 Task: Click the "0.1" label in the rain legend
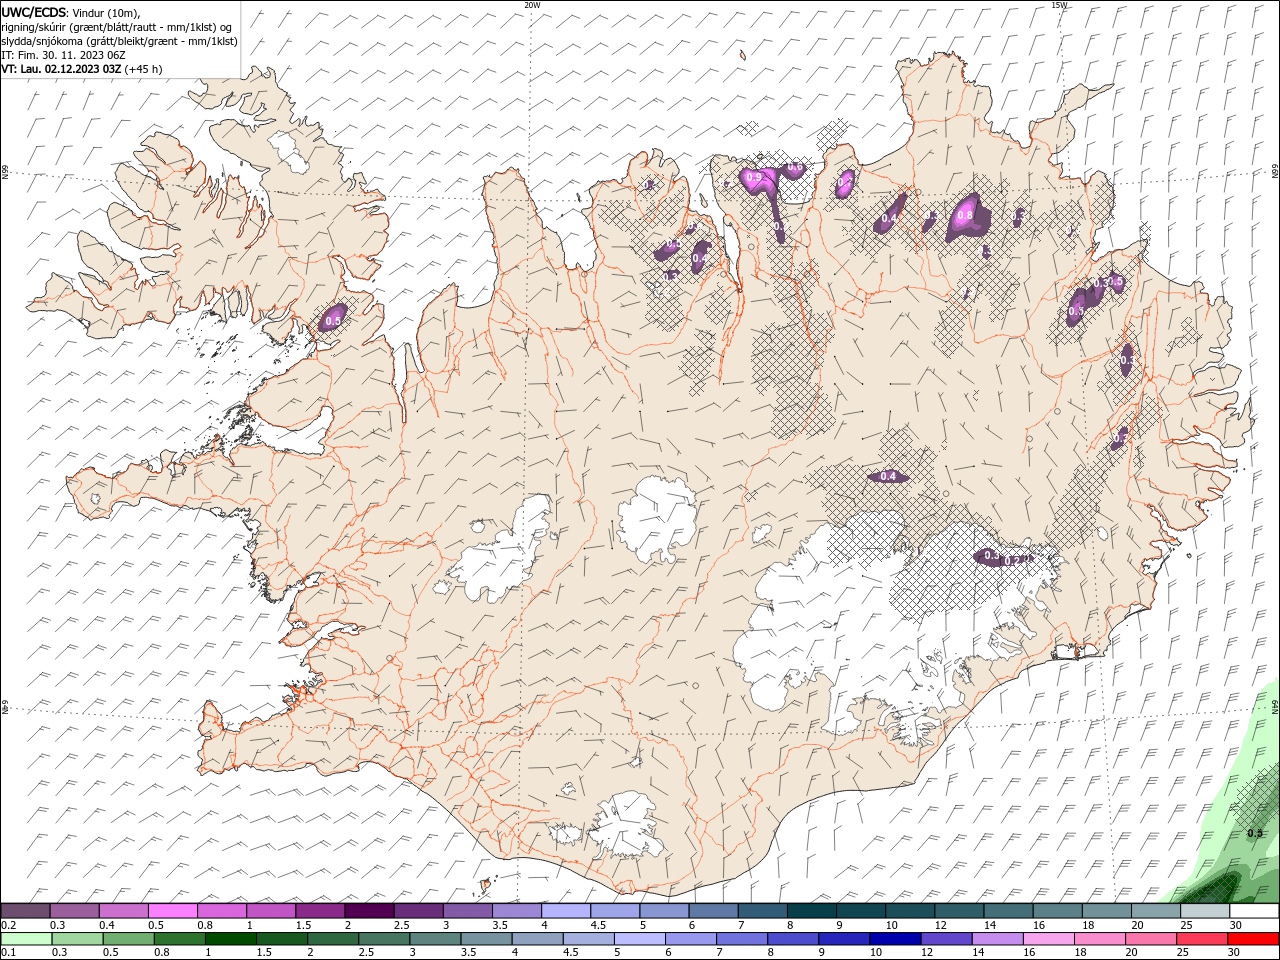point(8,952)
